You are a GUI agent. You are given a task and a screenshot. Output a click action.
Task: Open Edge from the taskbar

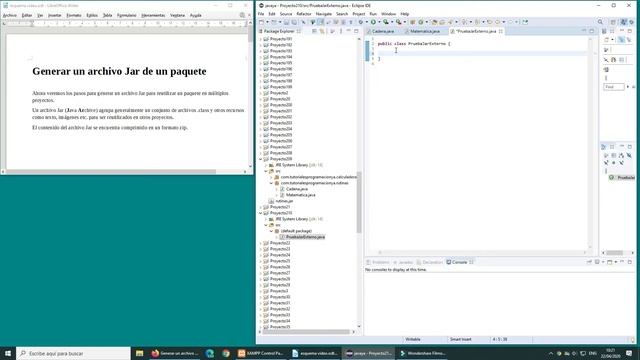coord(210,353)
